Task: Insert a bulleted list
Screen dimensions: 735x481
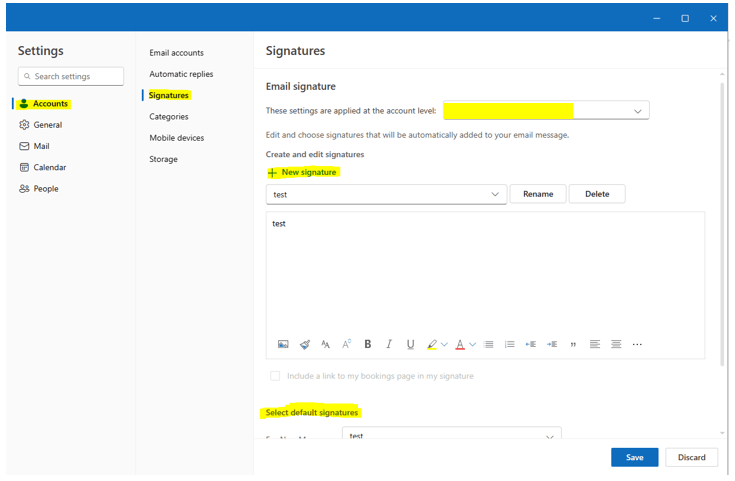Action: pyautogui.click(x=488, y=345)
